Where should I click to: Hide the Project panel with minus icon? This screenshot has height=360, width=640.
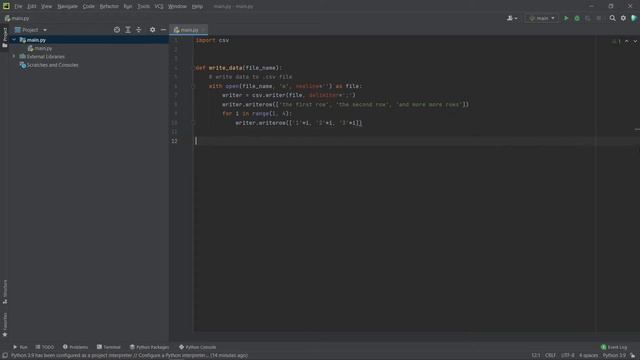coord(163,30)
